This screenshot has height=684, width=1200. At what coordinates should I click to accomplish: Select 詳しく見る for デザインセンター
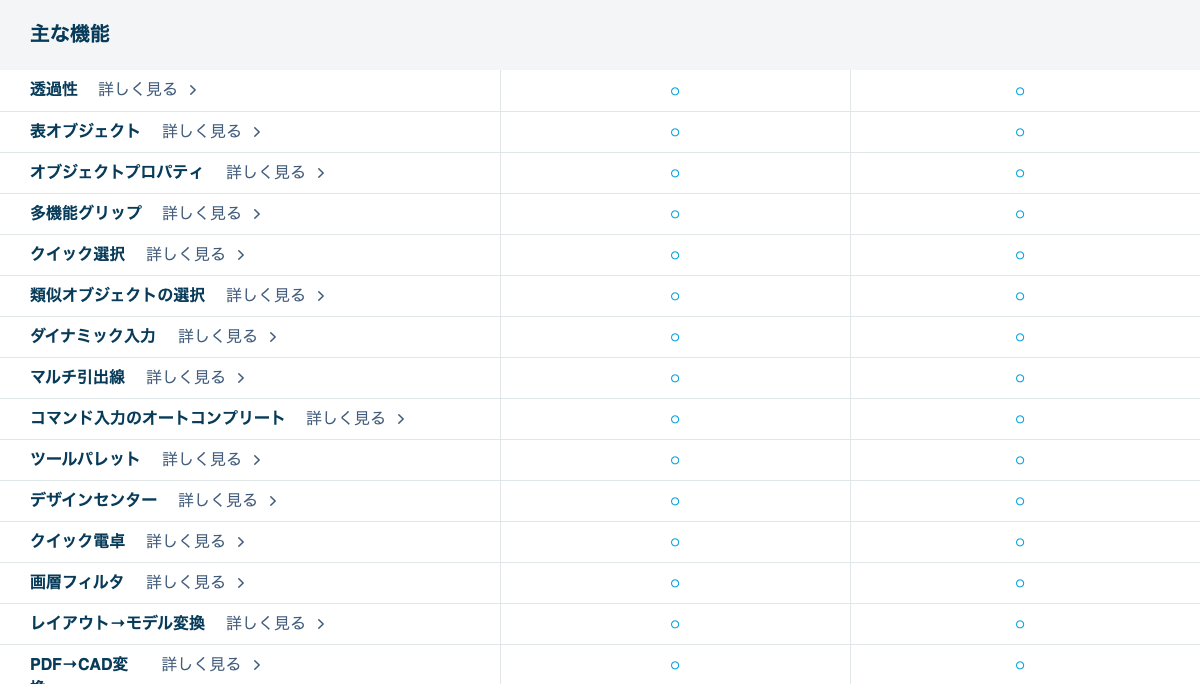tap(218, 500)
